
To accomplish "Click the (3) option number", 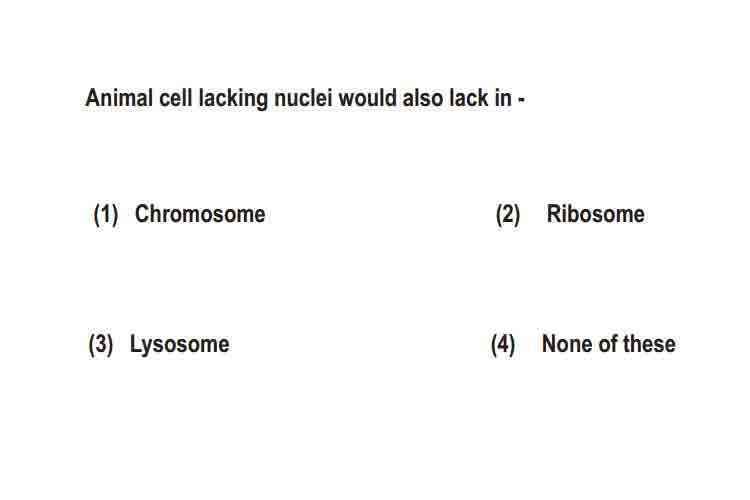I will click(x=101, y=344).
